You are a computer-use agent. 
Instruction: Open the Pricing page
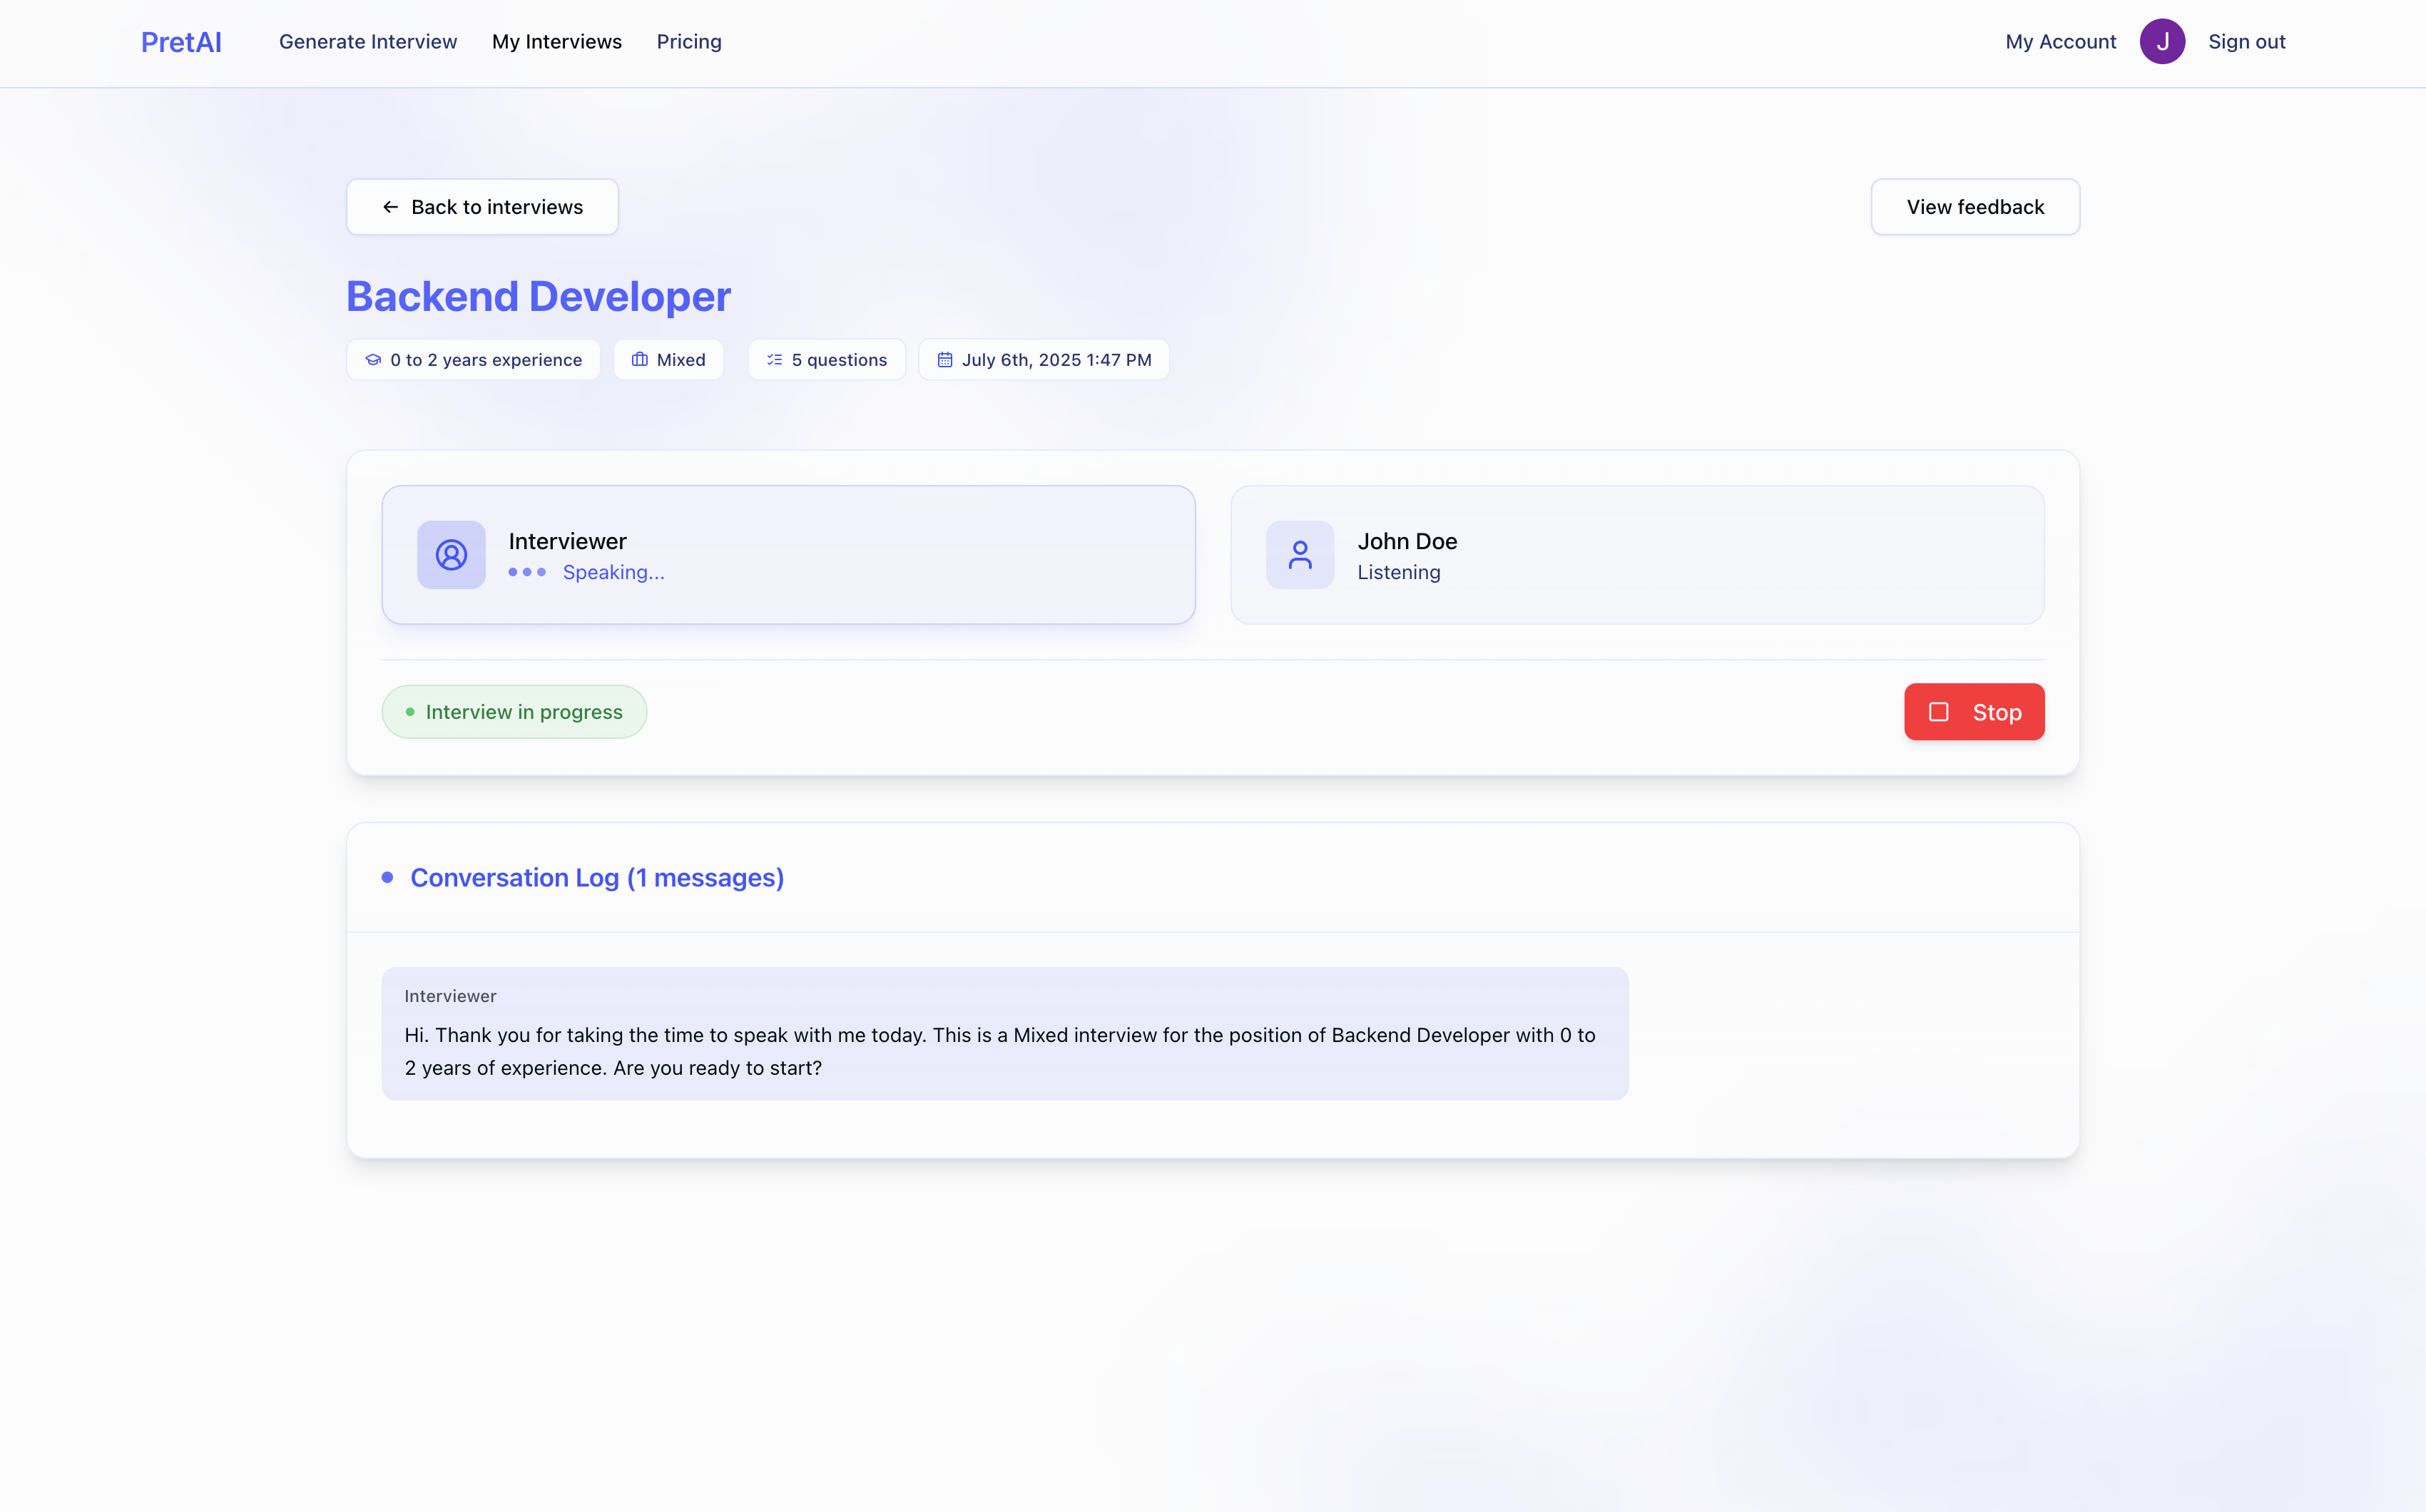[x=689, y=42]
